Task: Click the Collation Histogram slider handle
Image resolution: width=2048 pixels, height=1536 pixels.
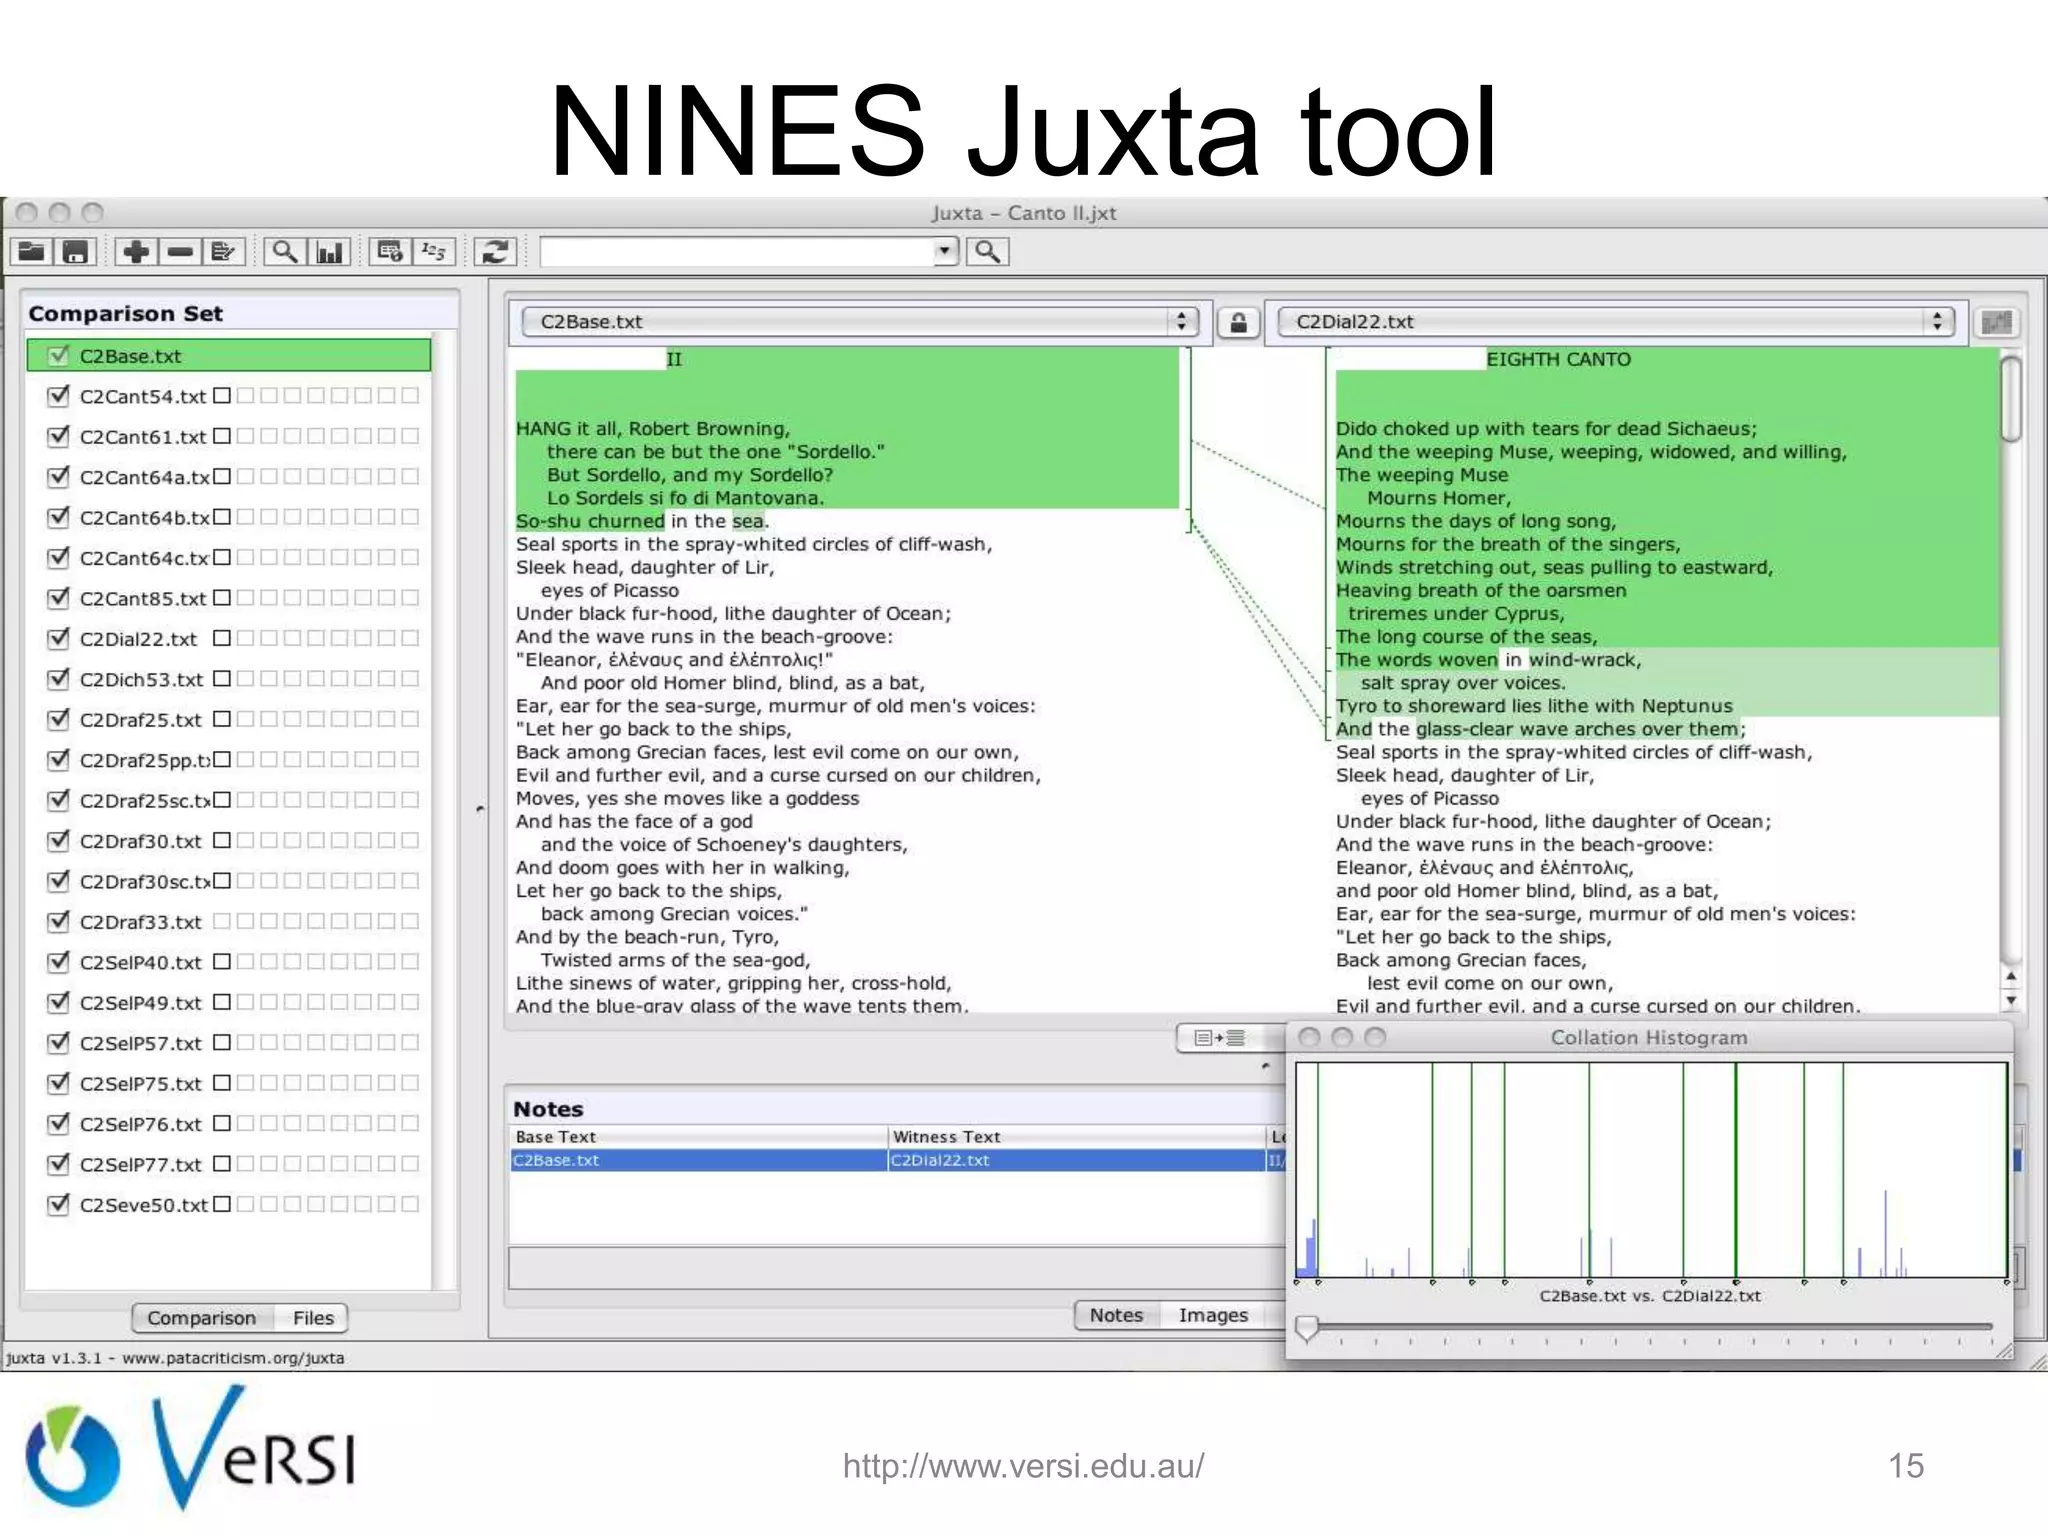Action: (x=1306, y=1328)
